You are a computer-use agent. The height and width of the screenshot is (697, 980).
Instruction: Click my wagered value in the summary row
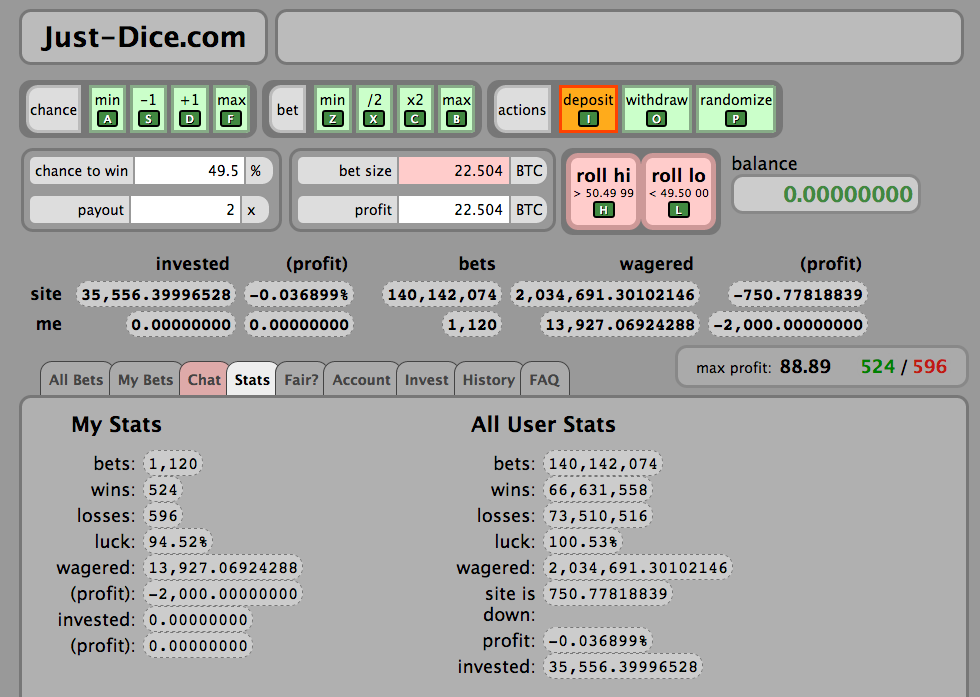coord(620,324)
